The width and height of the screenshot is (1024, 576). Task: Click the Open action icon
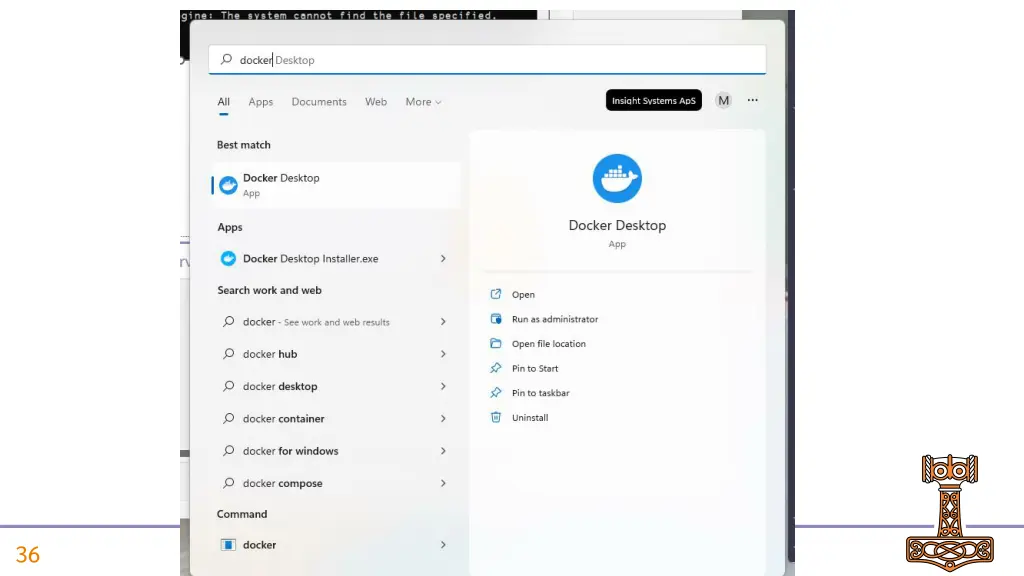click(x=496, y=294)
